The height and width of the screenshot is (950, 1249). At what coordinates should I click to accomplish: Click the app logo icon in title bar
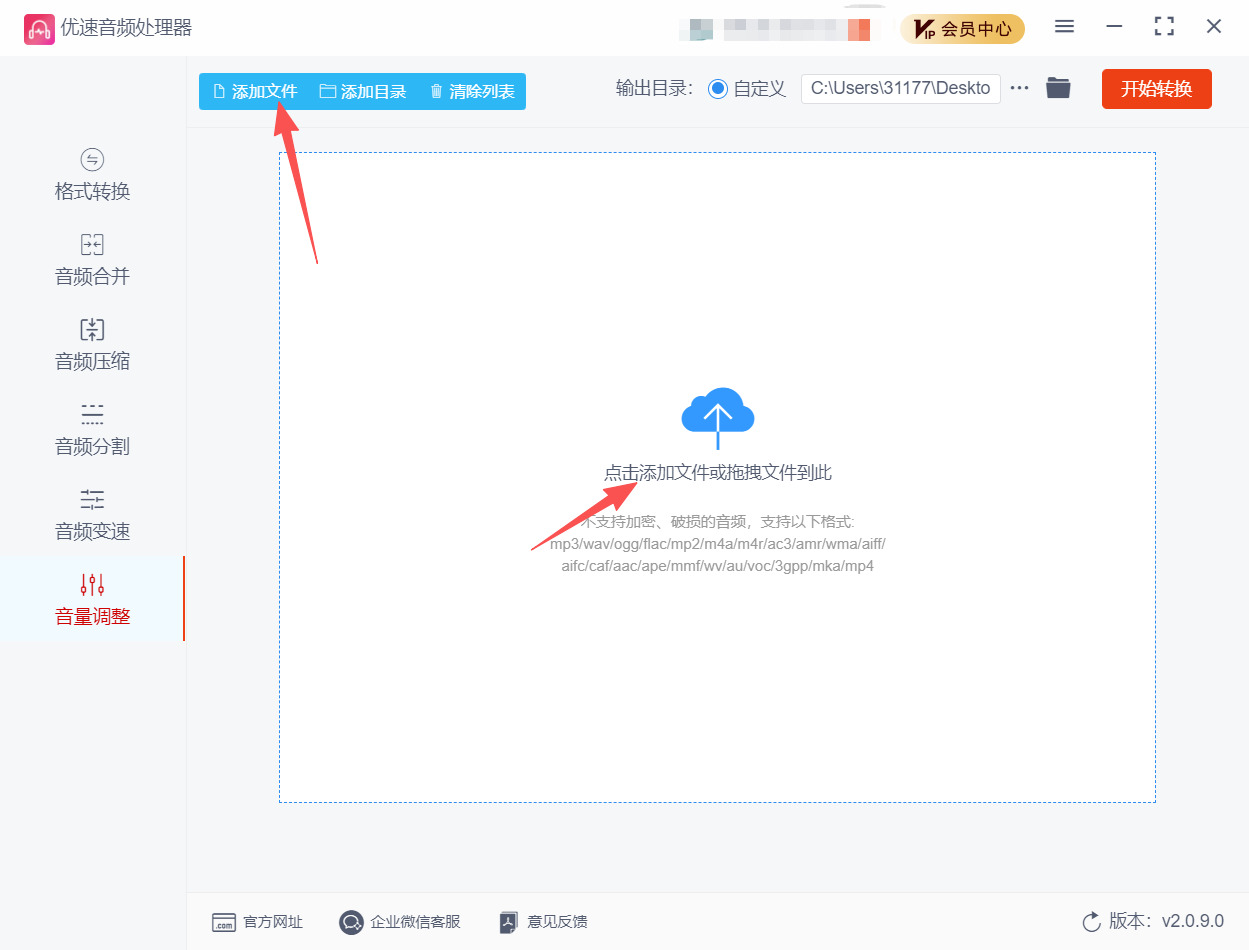(39, 29)
